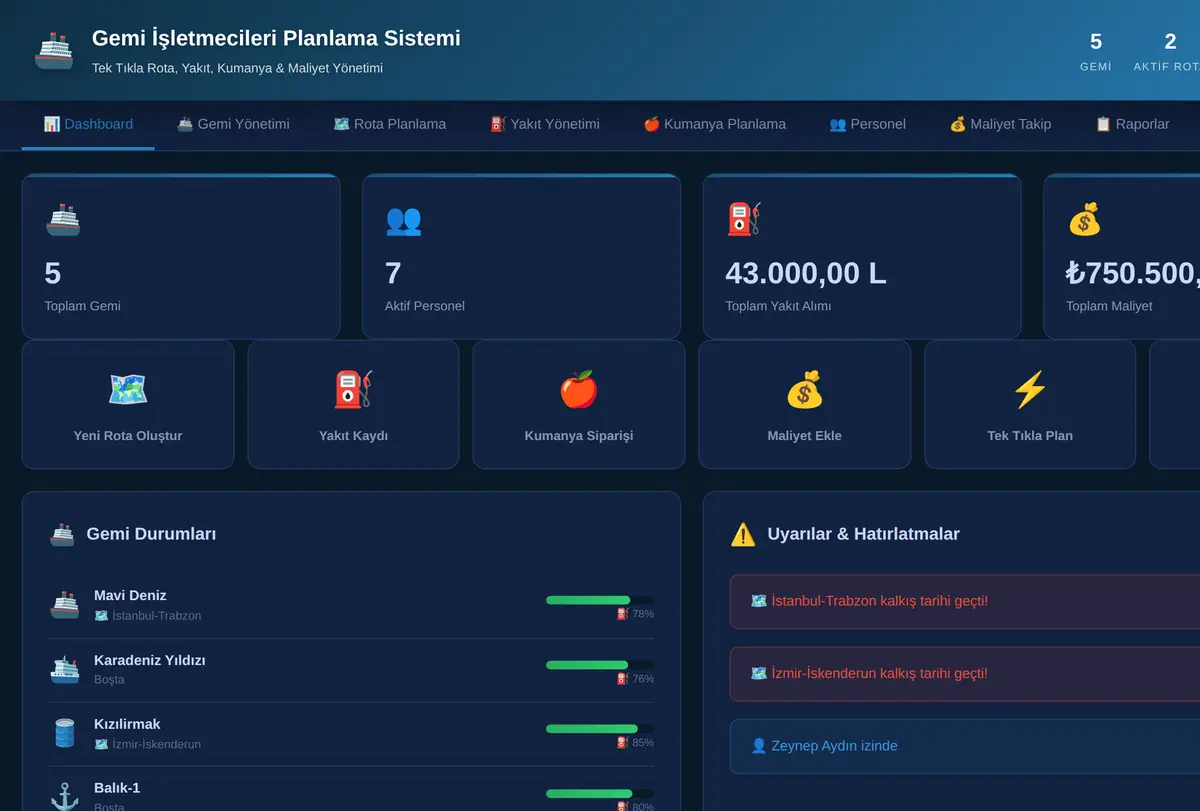Click the Karadeniz Yıldızı fuel level bar

tap(600, 664)
